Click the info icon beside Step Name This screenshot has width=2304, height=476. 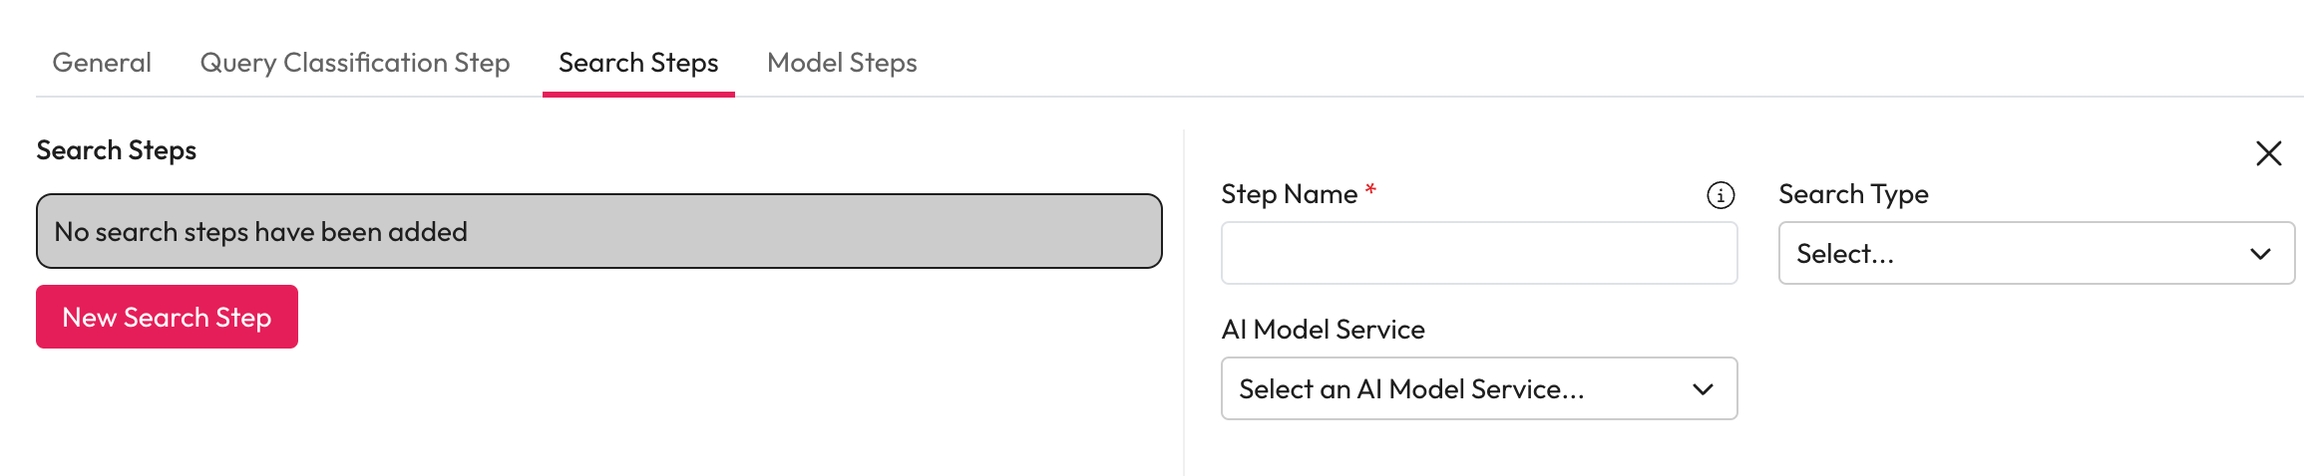(1720, 195)
